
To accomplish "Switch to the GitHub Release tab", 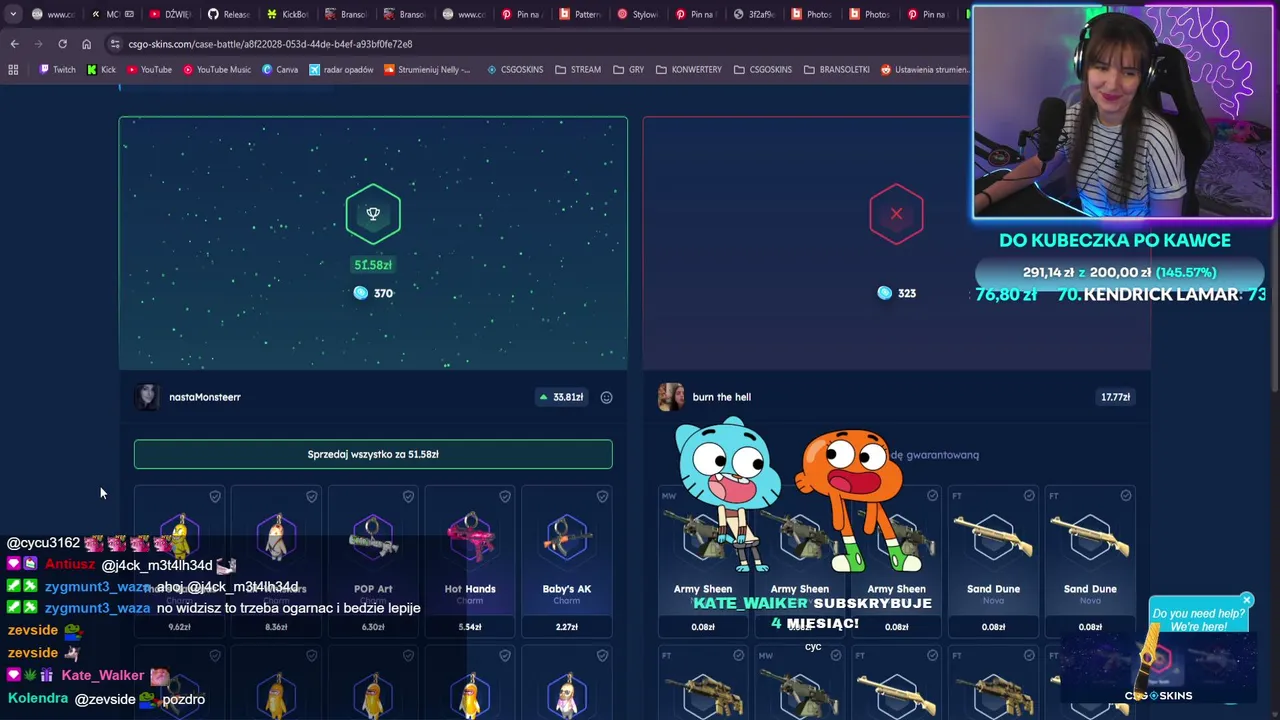I will click(x=228, y=14).
